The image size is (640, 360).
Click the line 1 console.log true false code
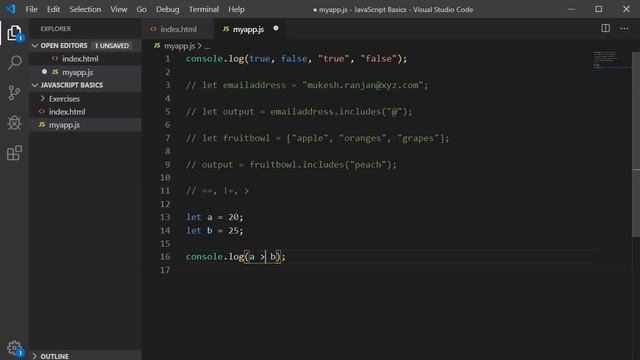click(x=296, y=58)
